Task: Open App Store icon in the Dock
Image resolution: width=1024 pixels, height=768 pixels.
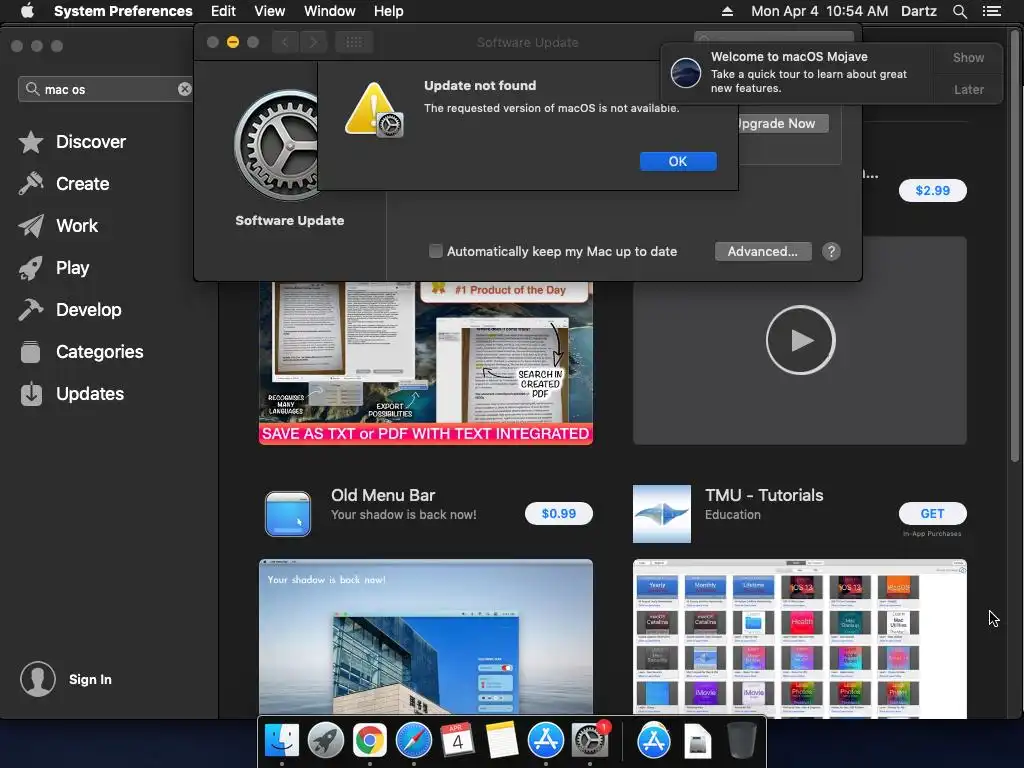Action: [x=545, y=741]
